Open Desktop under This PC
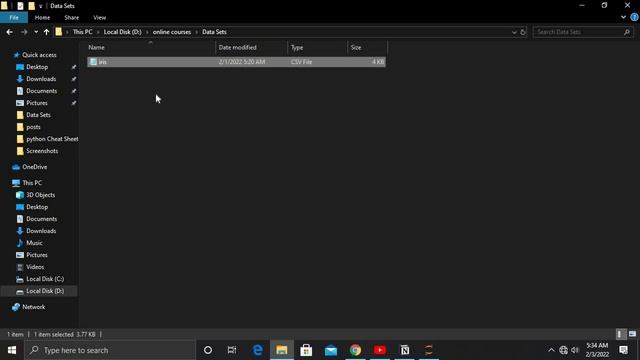 37,207
